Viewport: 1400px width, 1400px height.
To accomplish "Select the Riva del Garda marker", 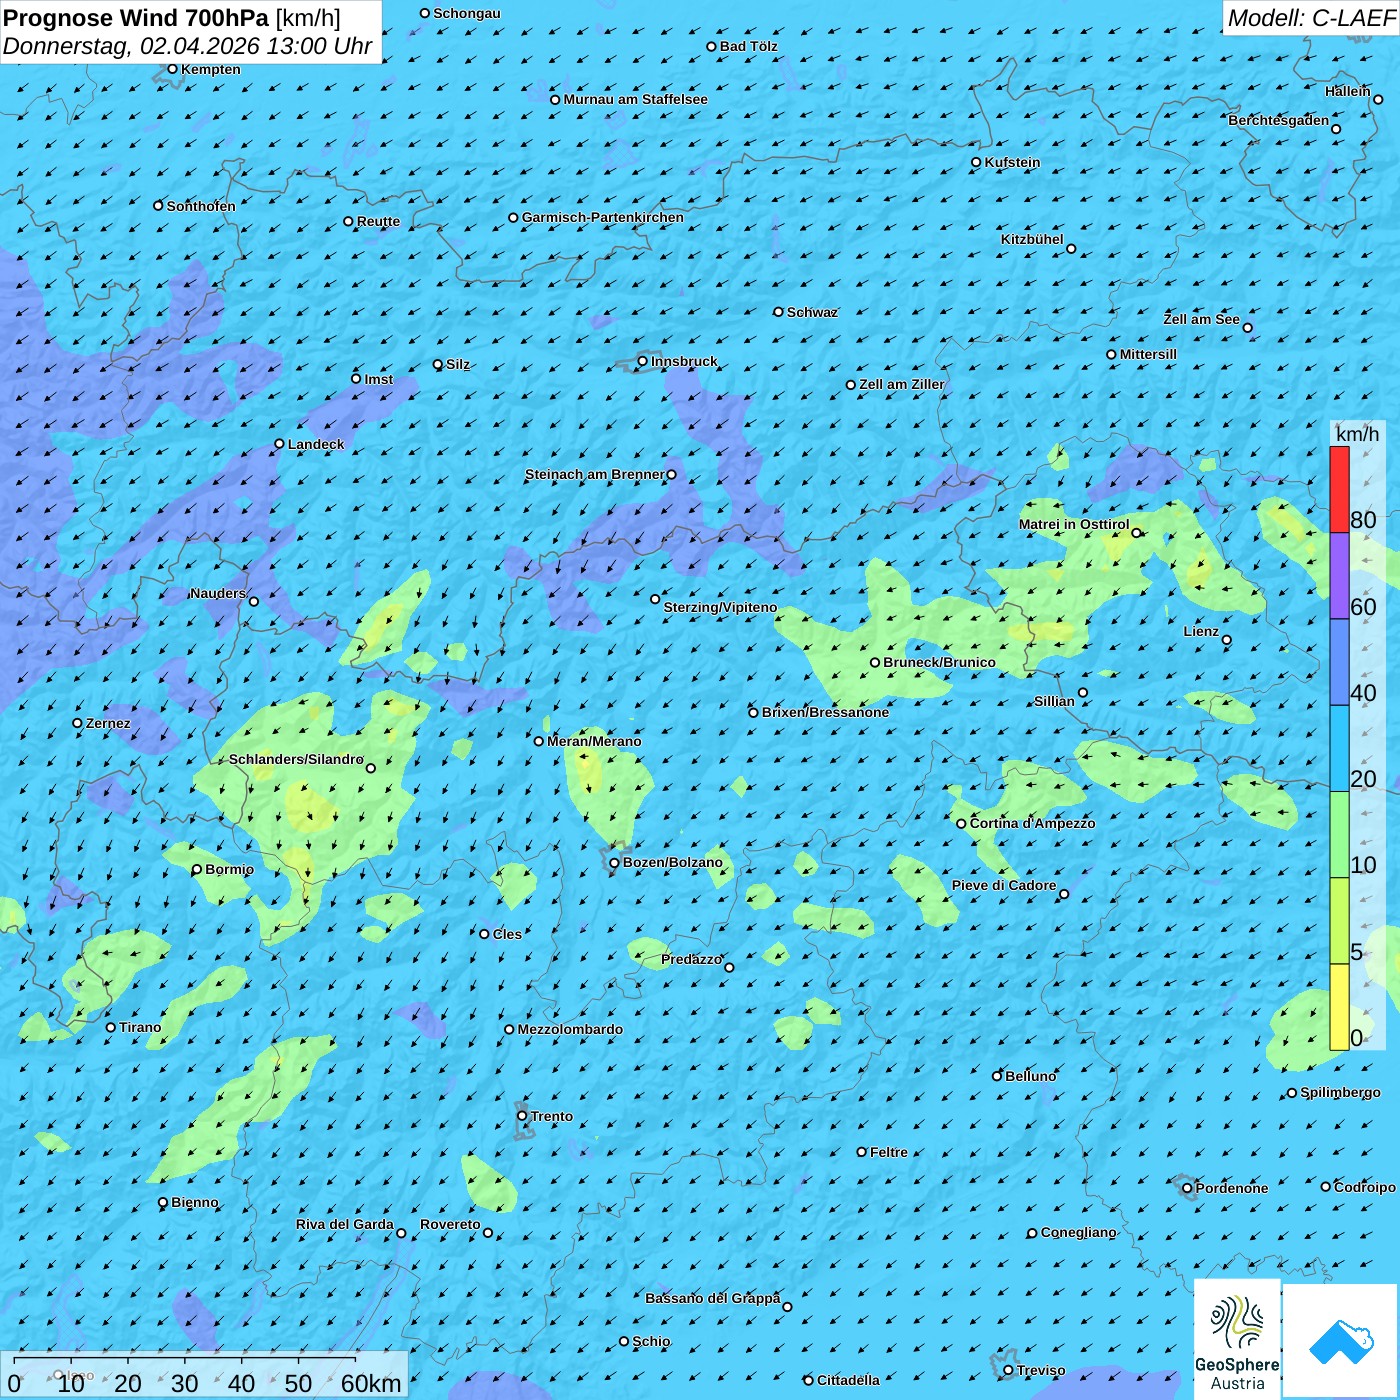I will click(401, 1233).
